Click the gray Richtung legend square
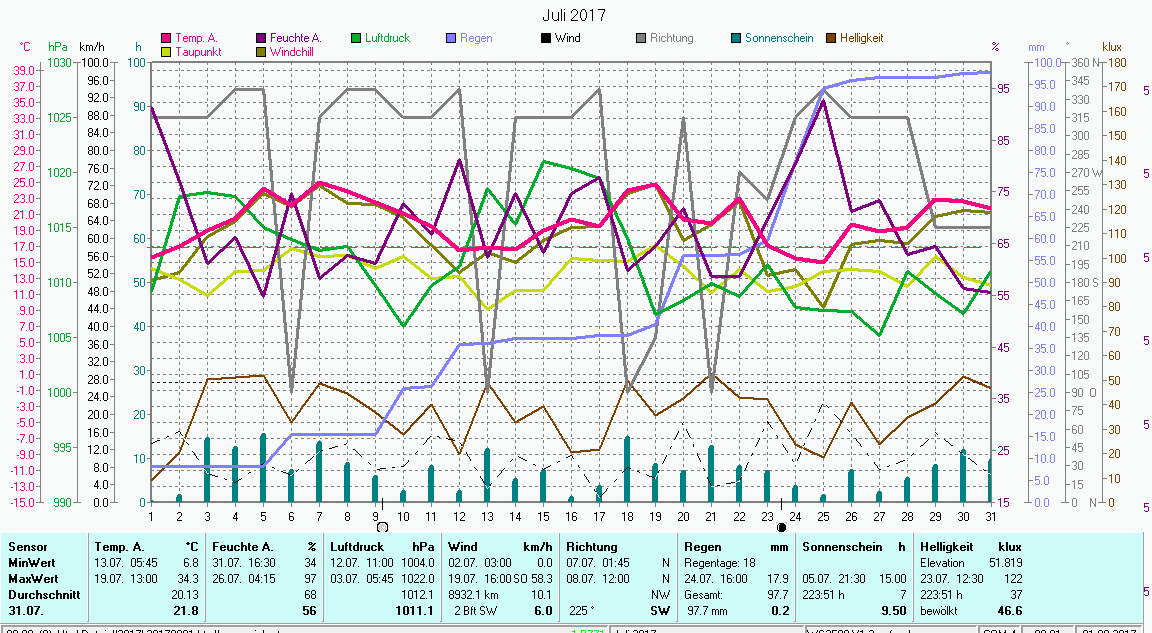 coord(641,38)
